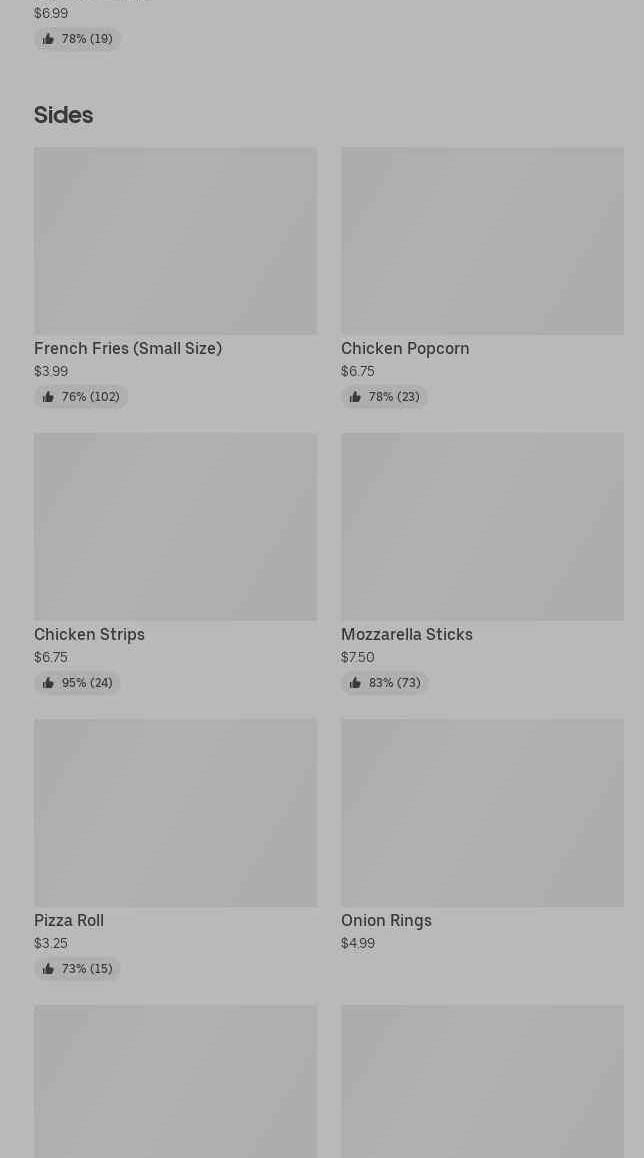The width and height of the screenshot is (644, 1158).
Task: Click thumbs-up icon on Chicken Strips rating
Action: [48, 682]
